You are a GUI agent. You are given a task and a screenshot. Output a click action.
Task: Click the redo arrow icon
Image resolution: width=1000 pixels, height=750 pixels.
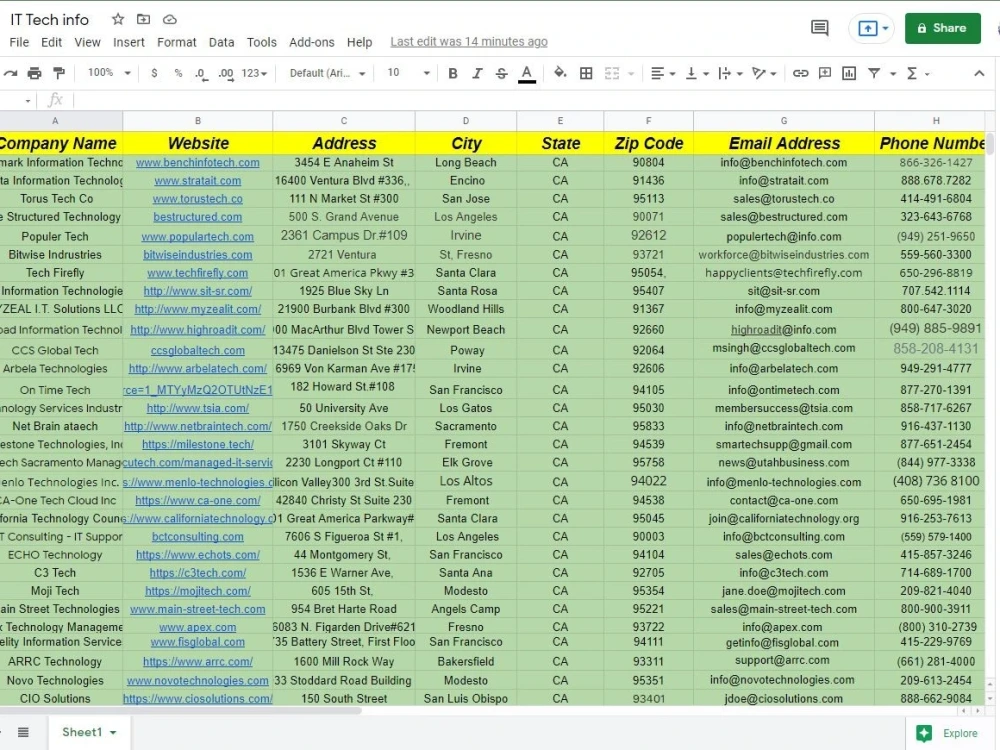[10, 73]
